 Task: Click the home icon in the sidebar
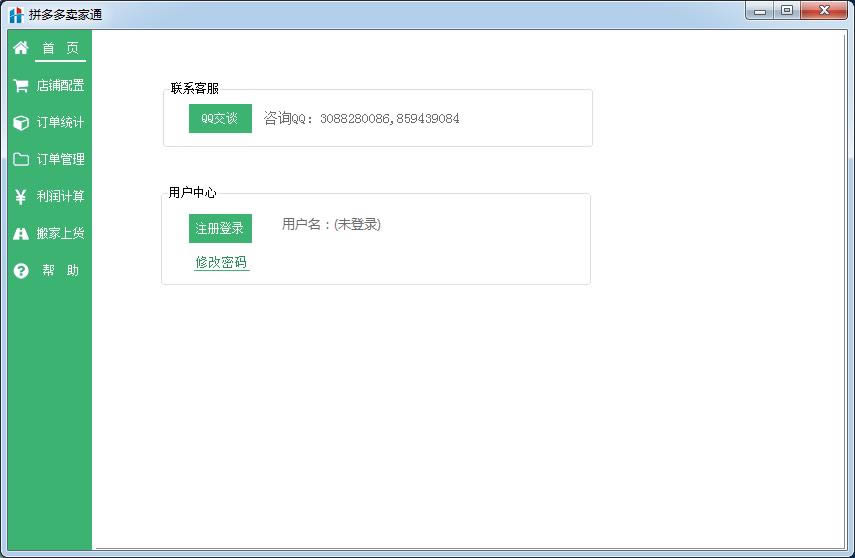pyautogui.click(x=20, y=48)
